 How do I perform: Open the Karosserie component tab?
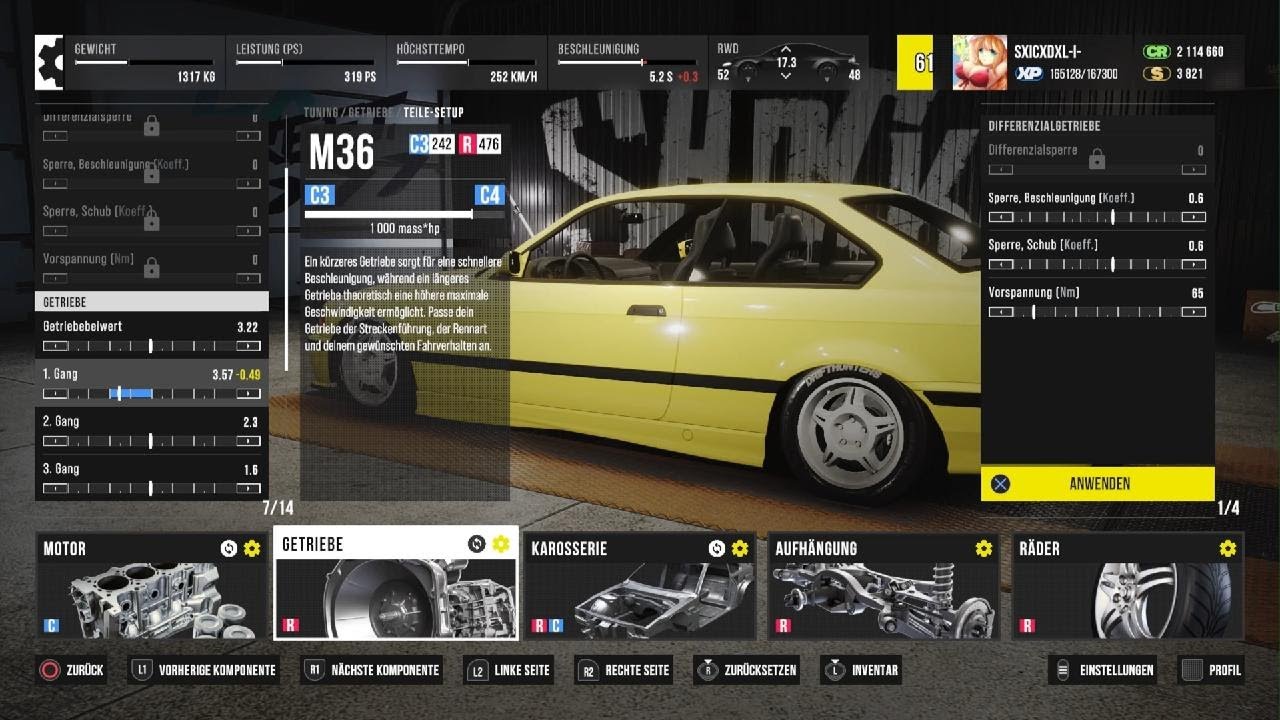point(640,587)
